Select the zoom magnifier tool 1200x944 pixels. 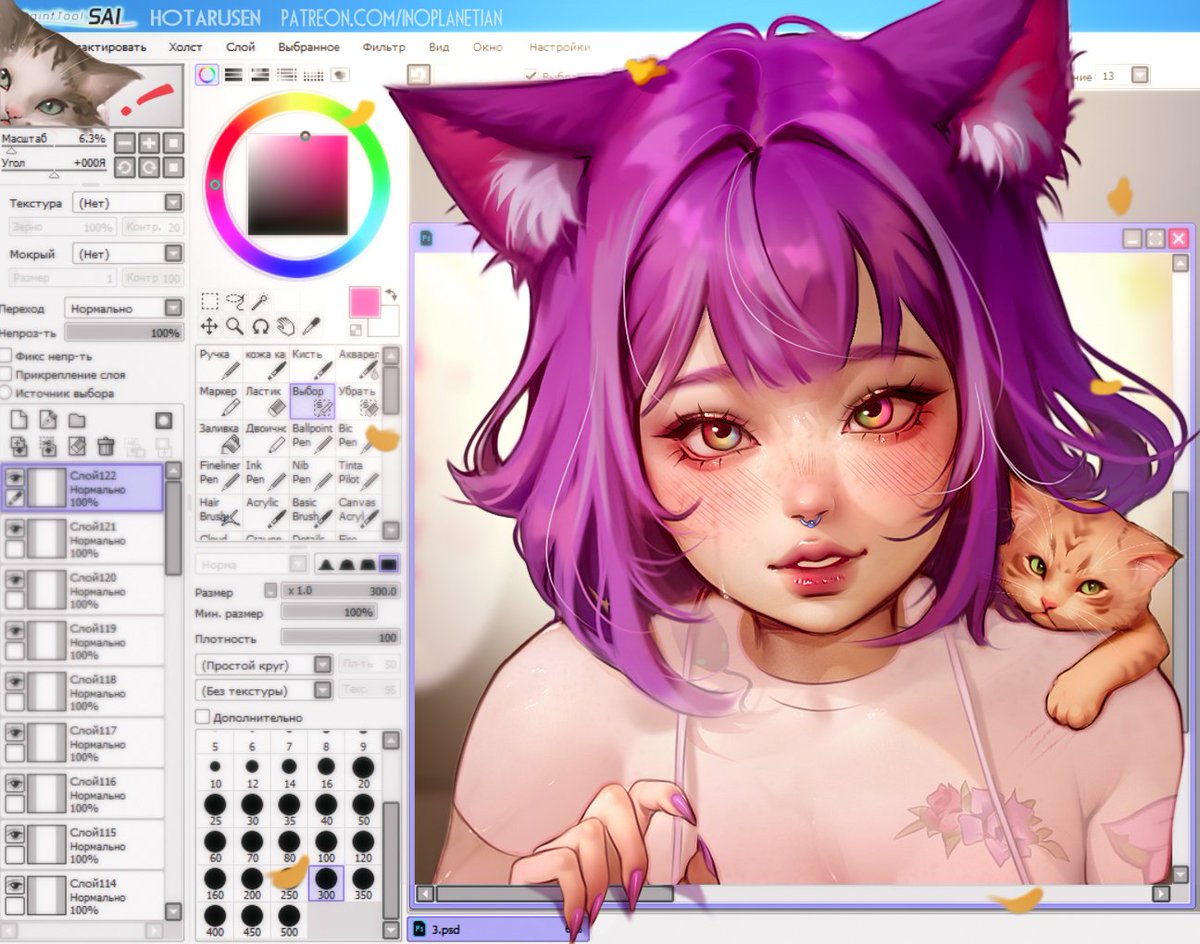tap(235, 326)
